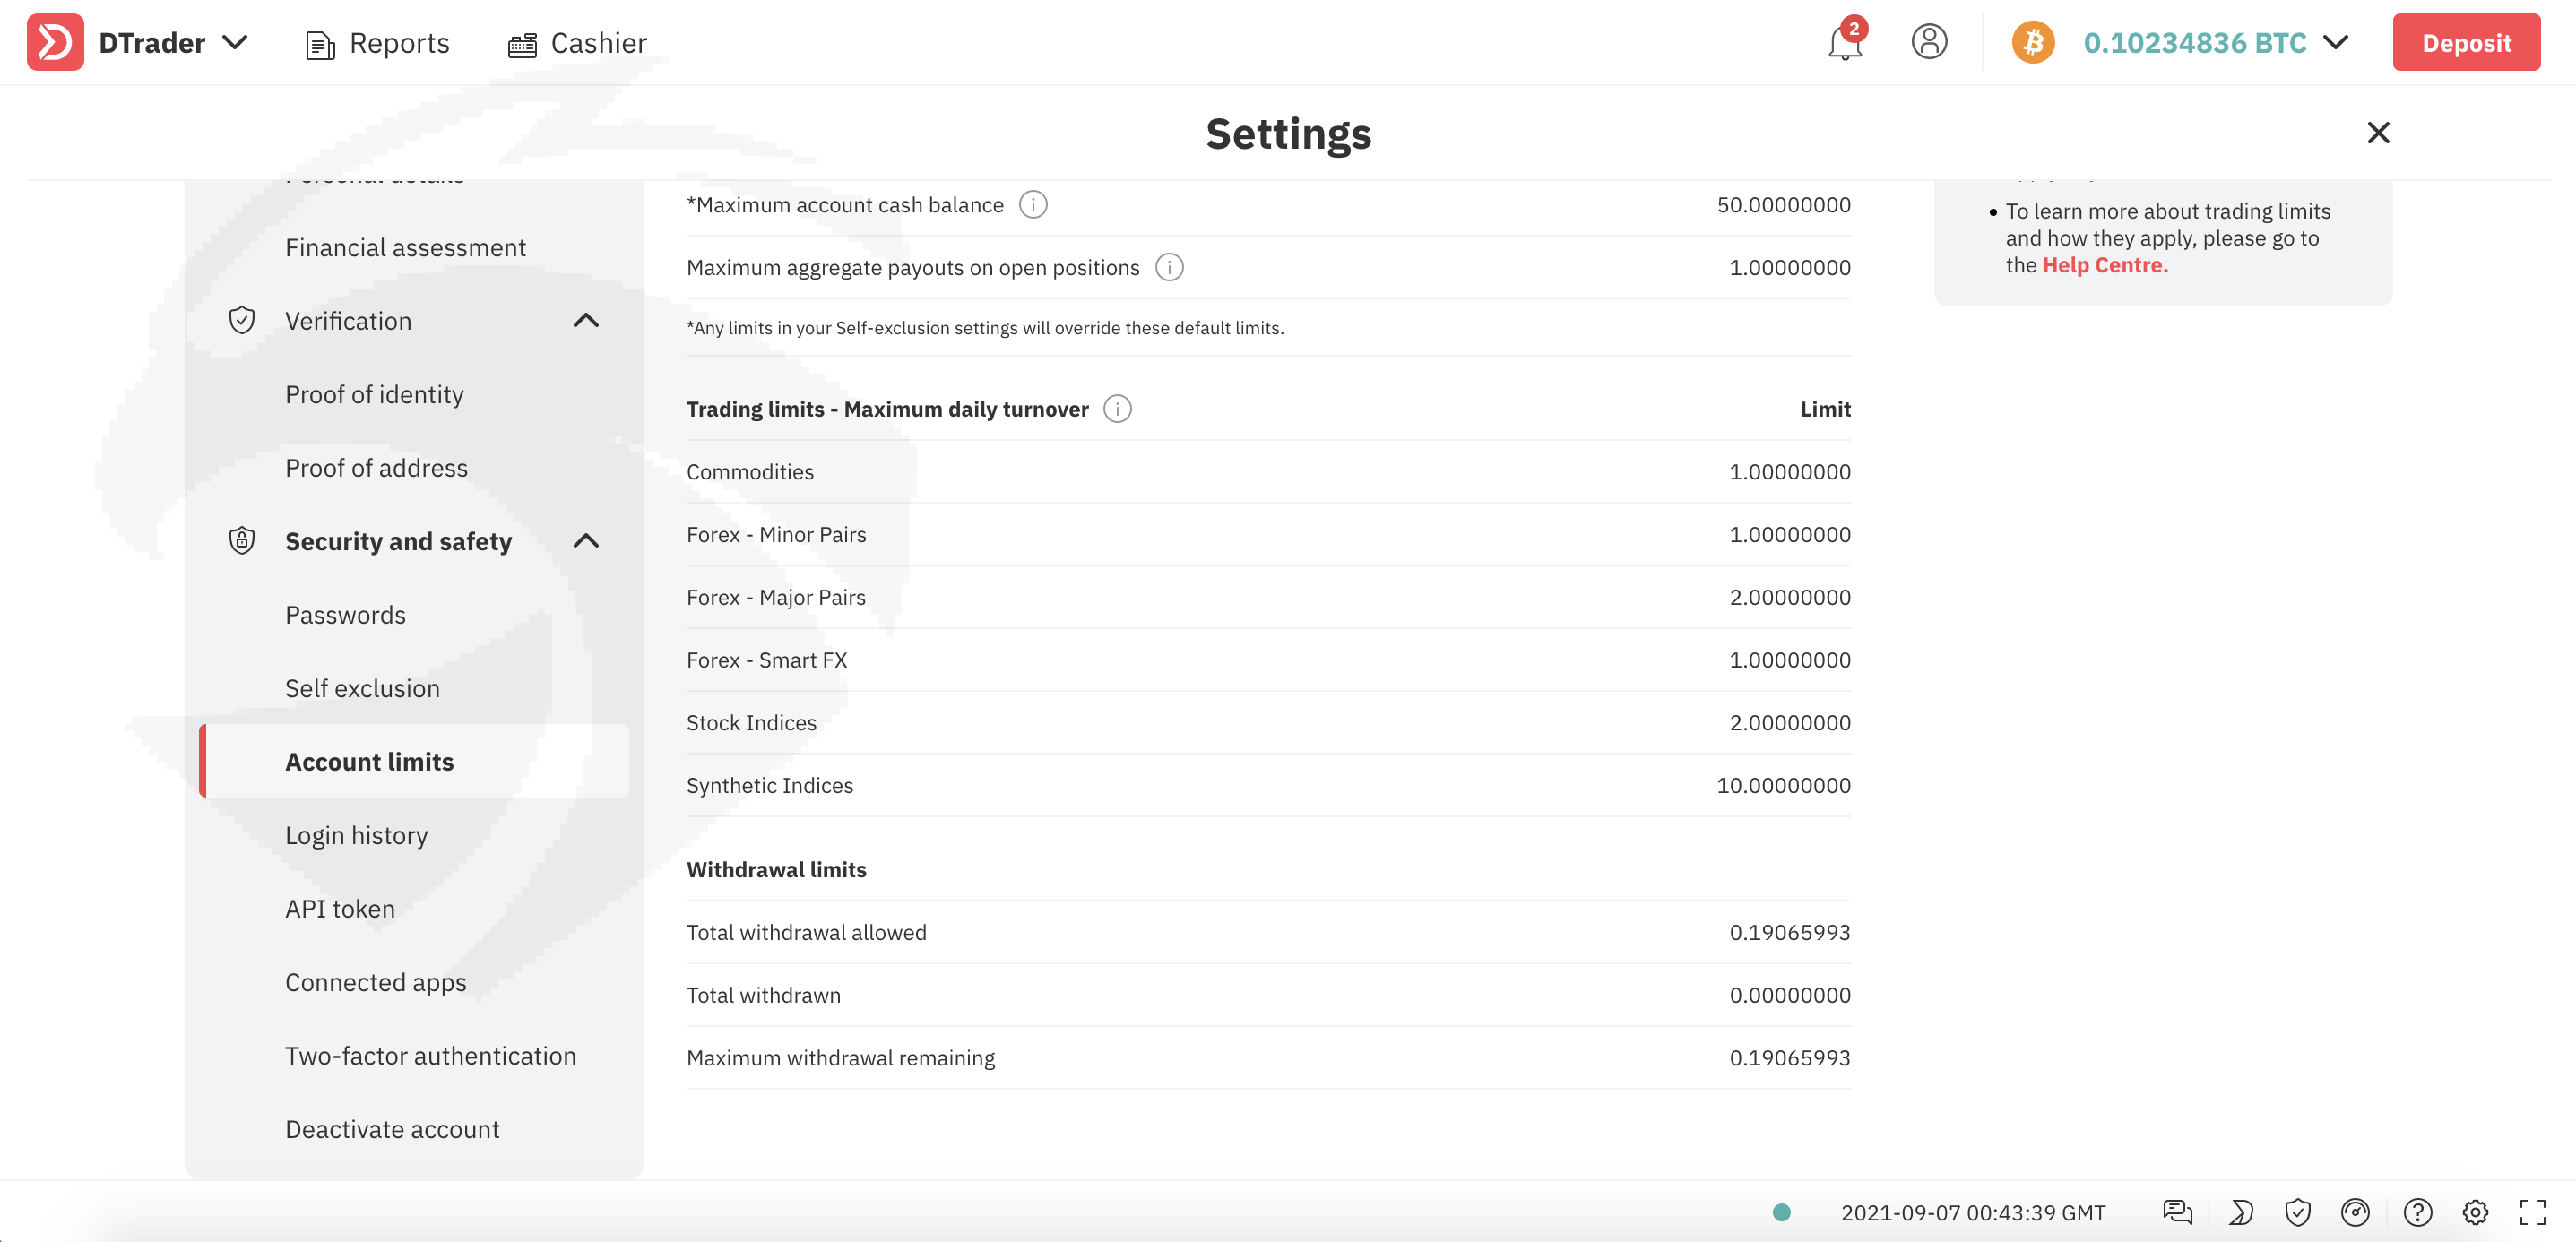
Task: Select Self exclusion in the sidebar
Action: 362,688
